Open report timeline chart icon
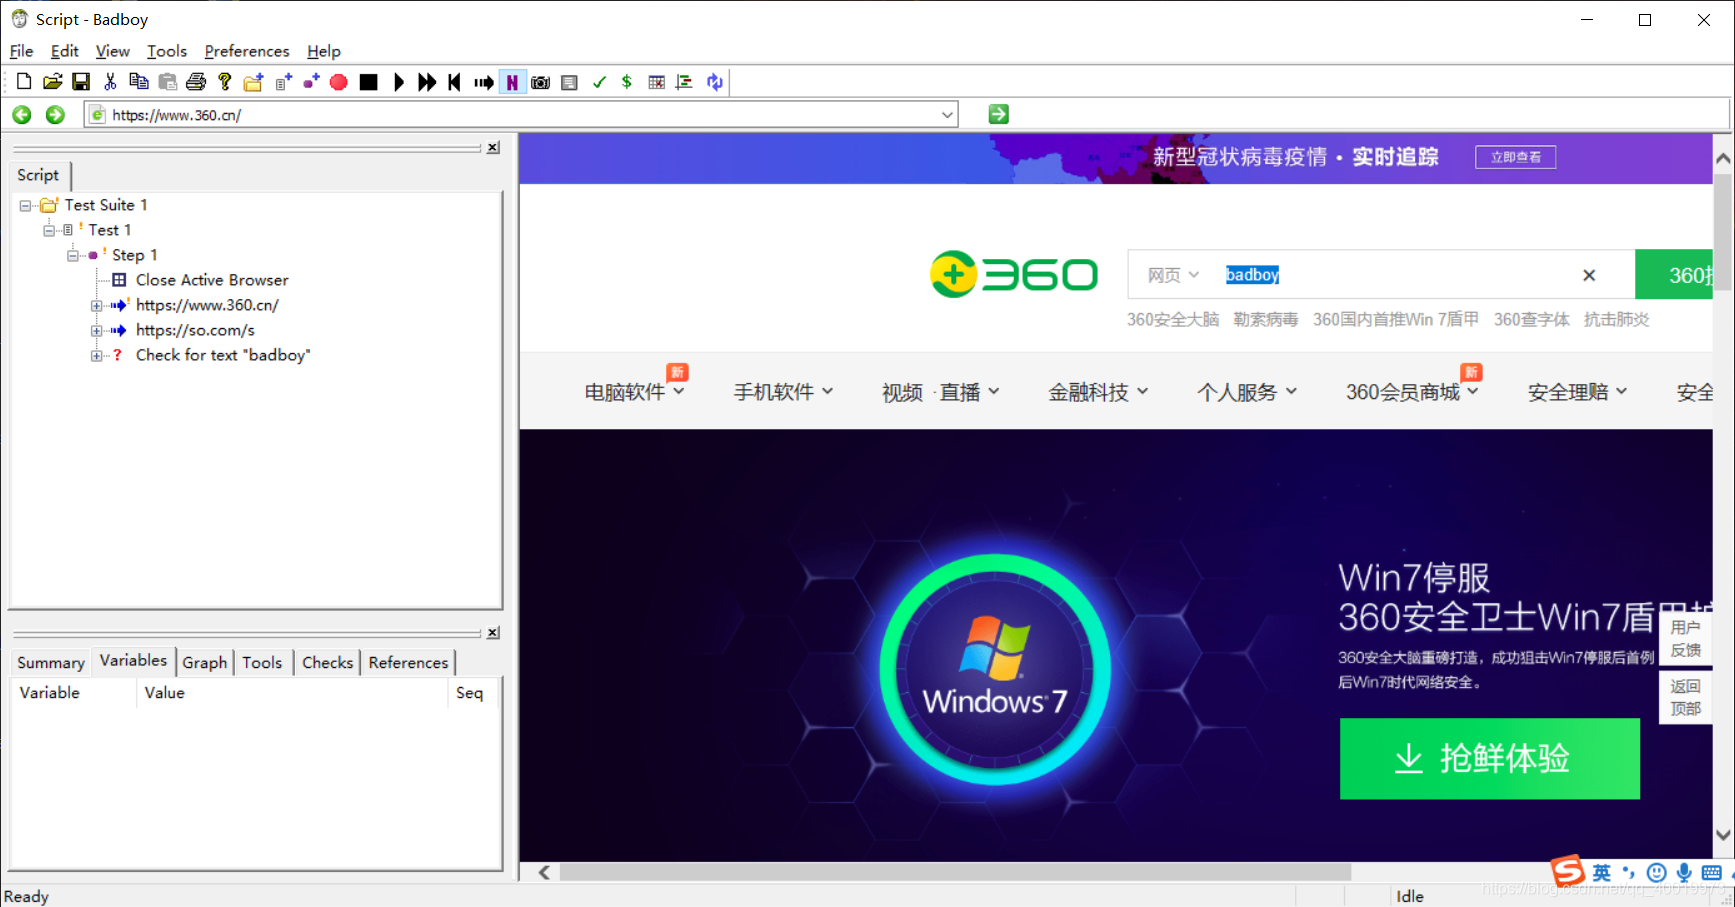This screenshot has height=907, width=1735. 685,82
